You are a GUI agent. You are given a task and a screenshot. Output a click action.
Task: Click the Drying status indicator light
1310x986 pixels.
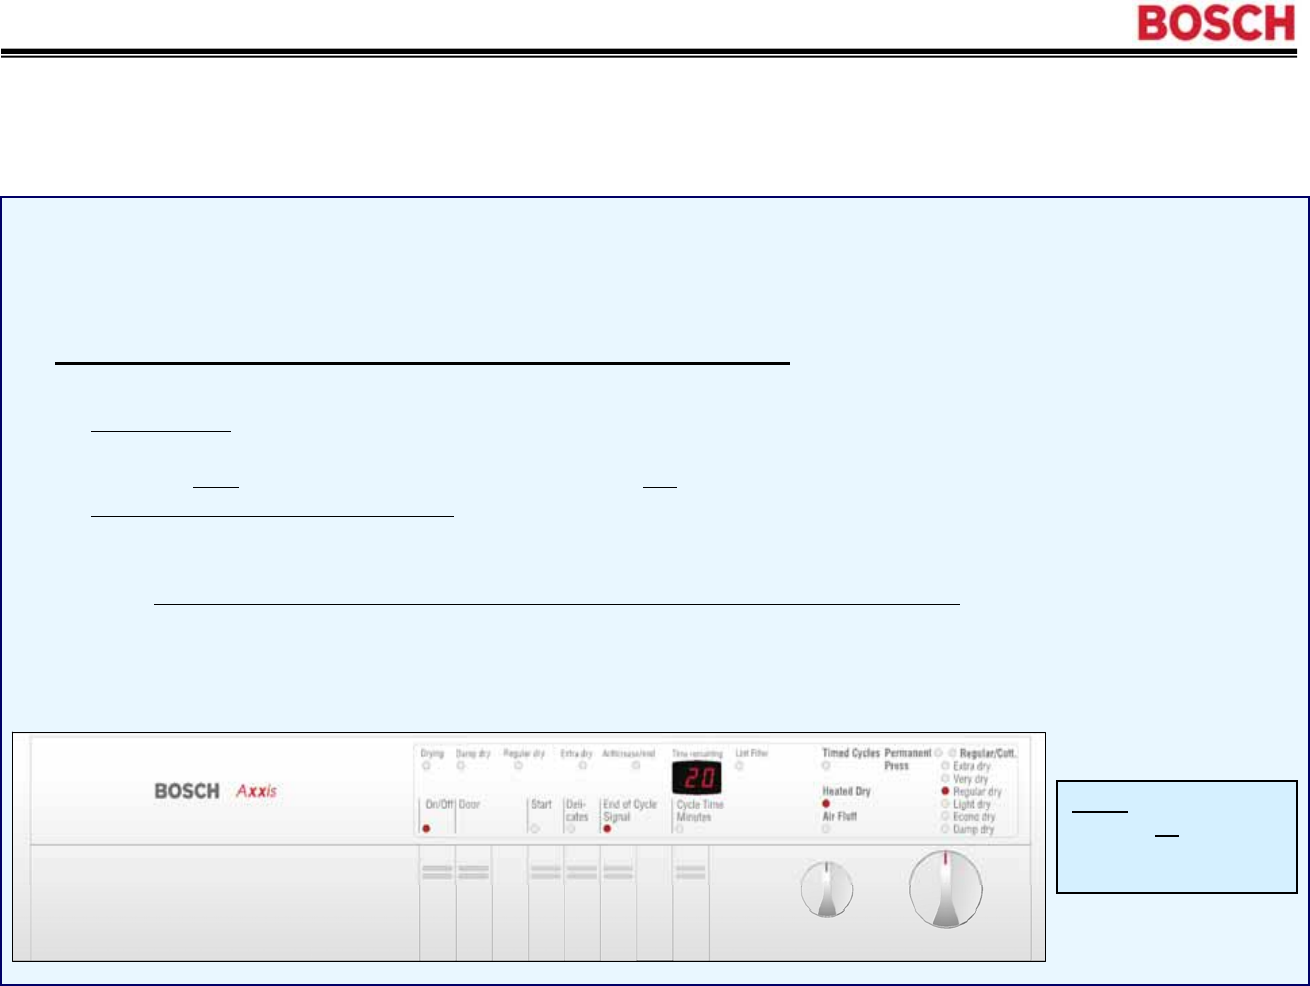click(426, 766)
